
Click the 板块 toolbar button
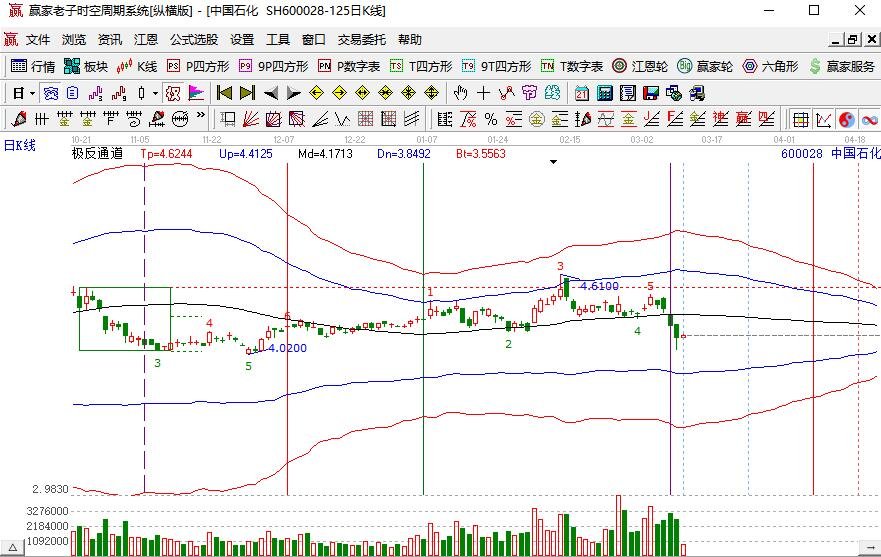[85, 66]
